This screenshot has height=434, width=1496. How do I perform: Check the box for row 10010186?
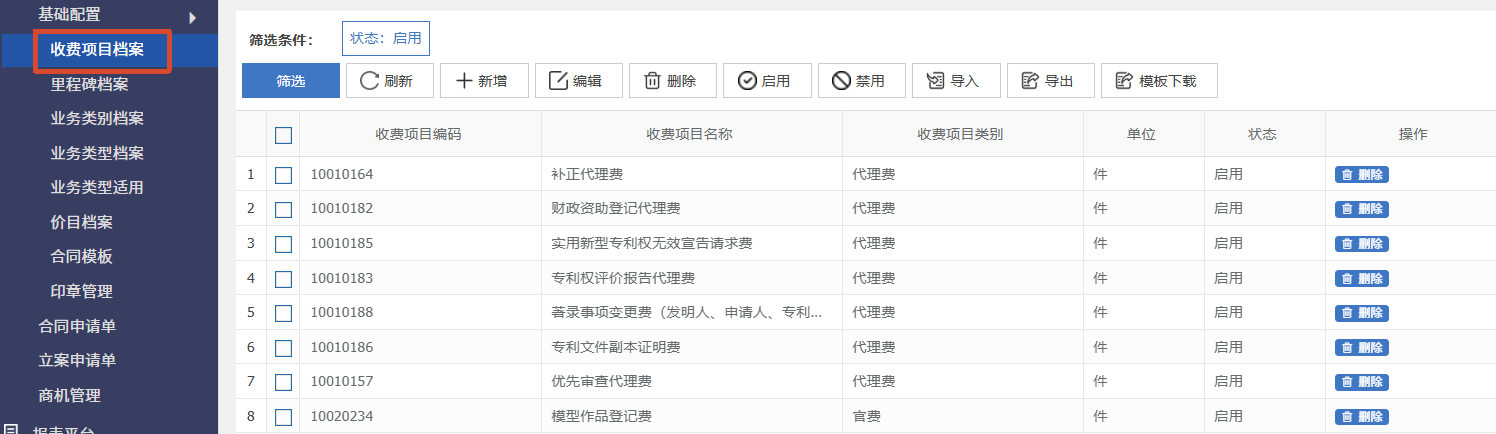[283, 347]
